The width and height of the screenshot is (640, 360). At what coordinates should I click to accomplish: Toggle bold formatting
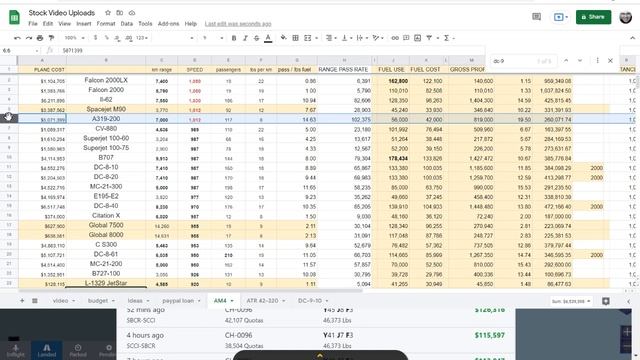tap(234, 38)
